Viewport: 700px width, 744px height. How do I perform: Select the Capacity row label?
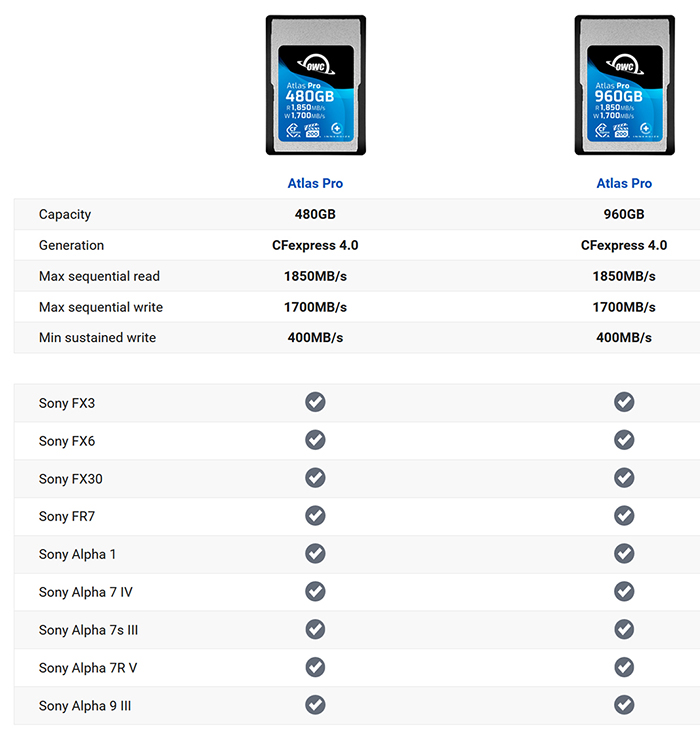pyautogui.click(x=65, y=214)
